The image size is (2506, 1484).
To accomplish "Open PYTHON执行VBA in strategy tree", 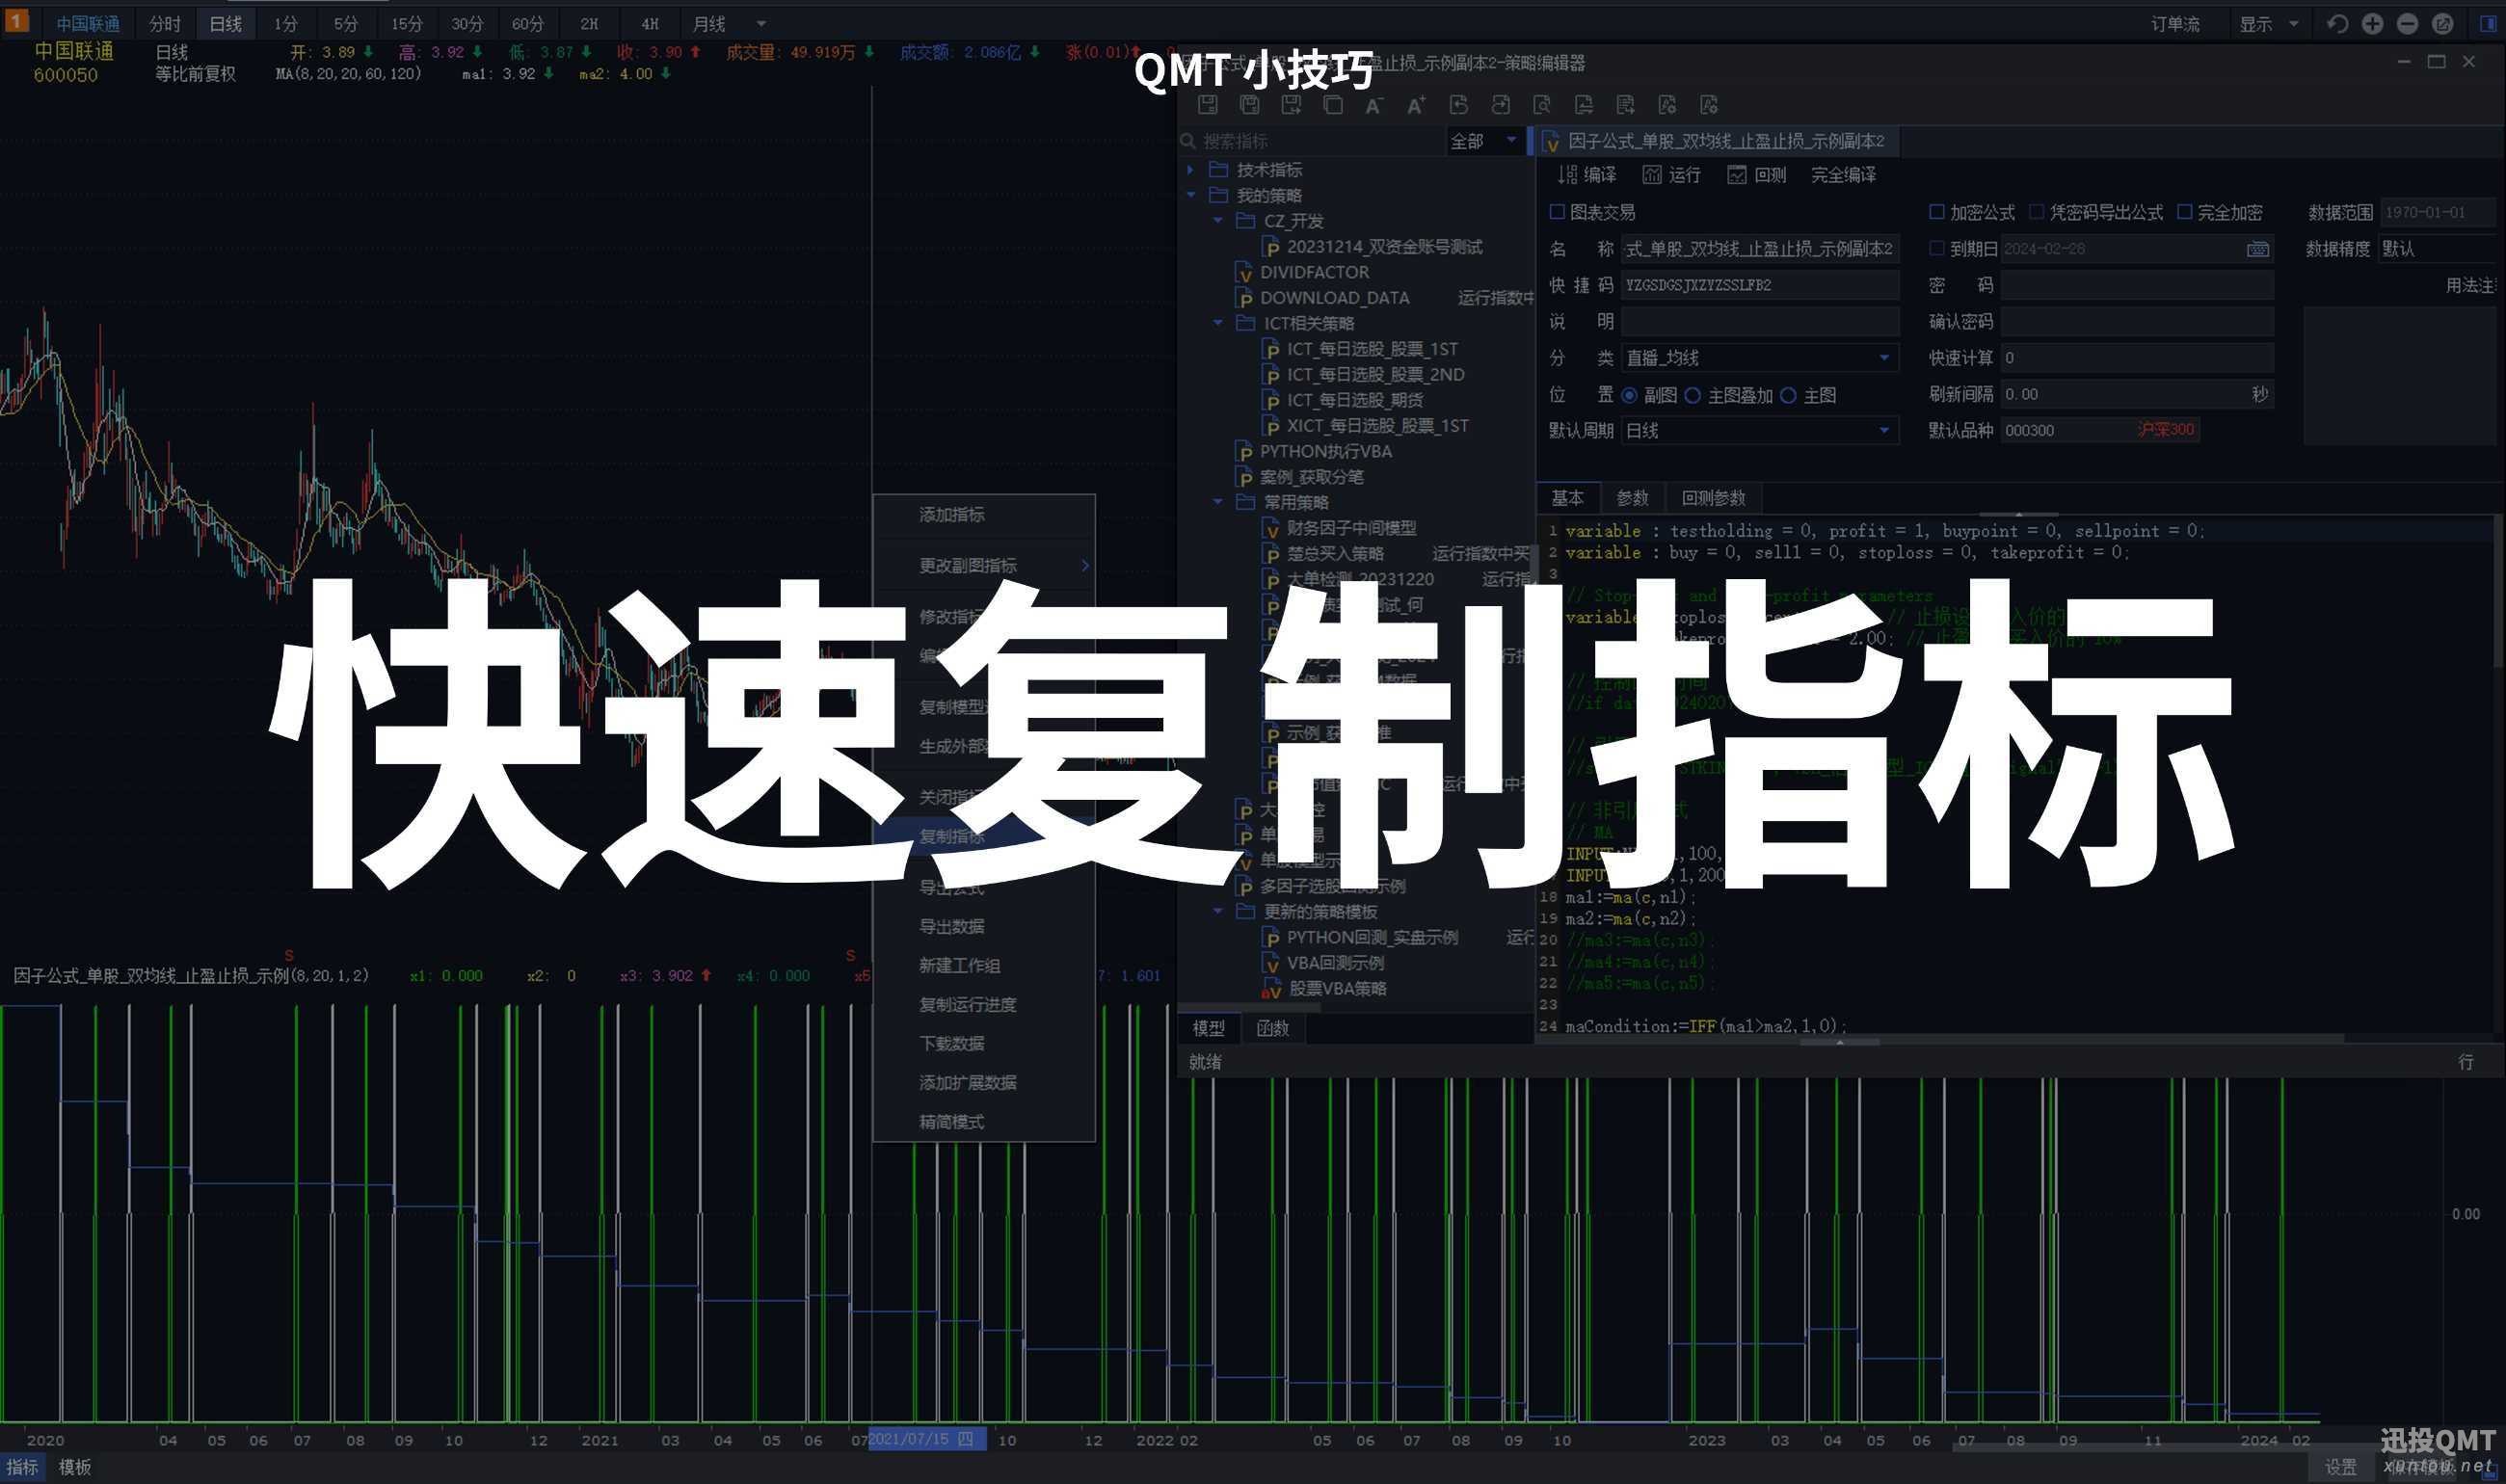I will click(x=1324, y=451).
